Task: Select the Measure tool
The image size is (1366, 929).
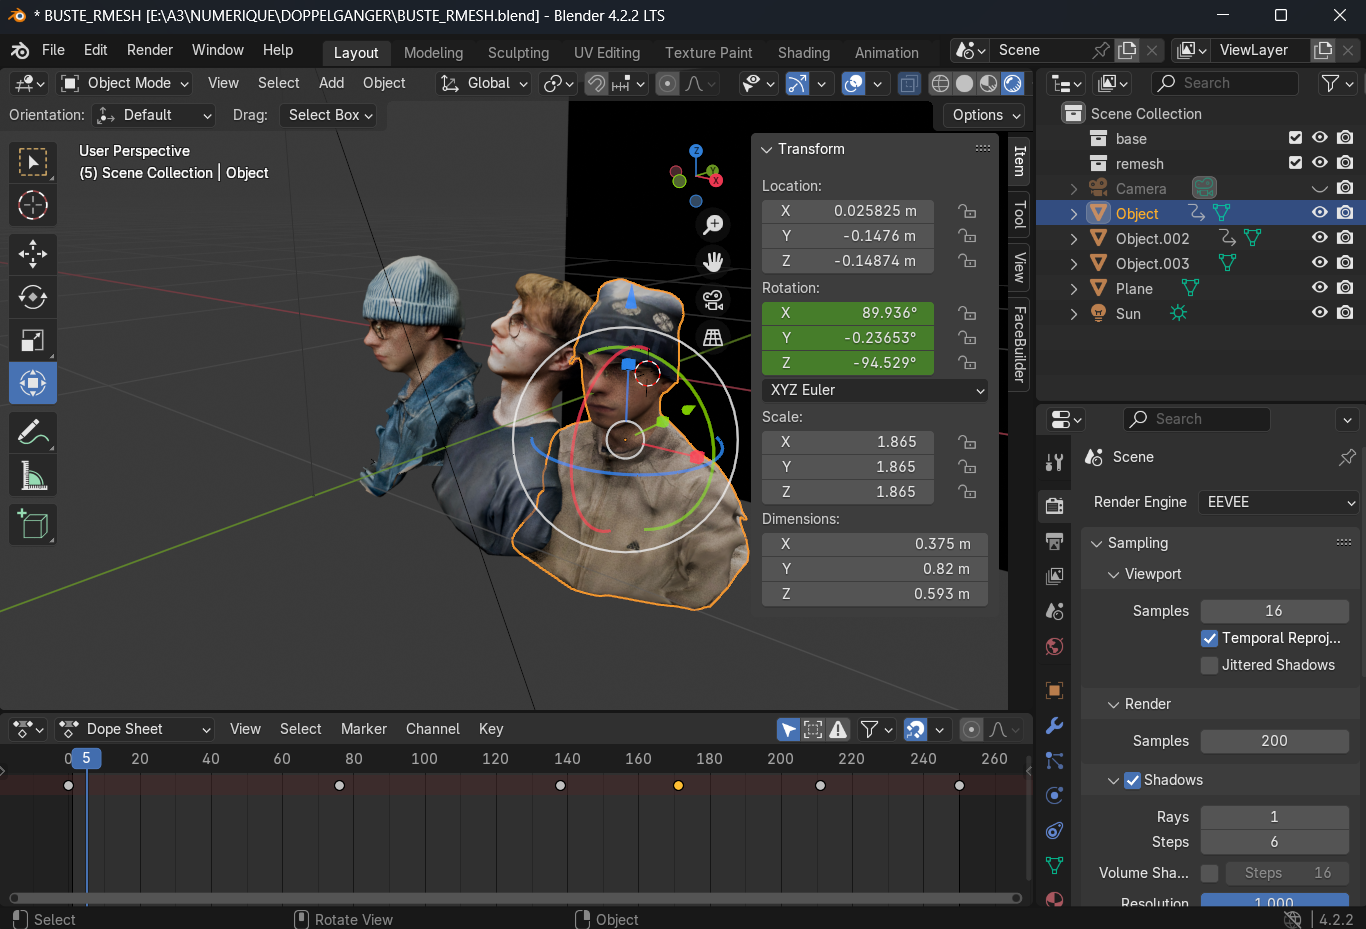Action: pos(32,475)
